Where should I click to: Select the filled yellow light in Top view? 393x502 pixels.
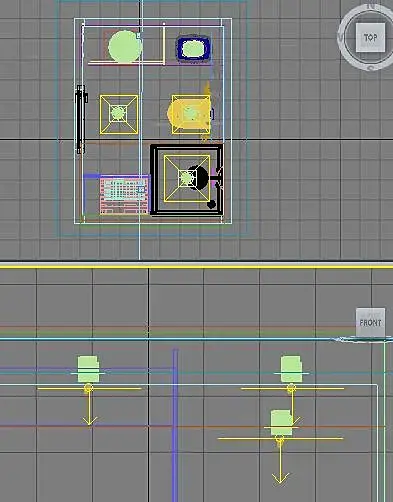(x=191, y=114)
